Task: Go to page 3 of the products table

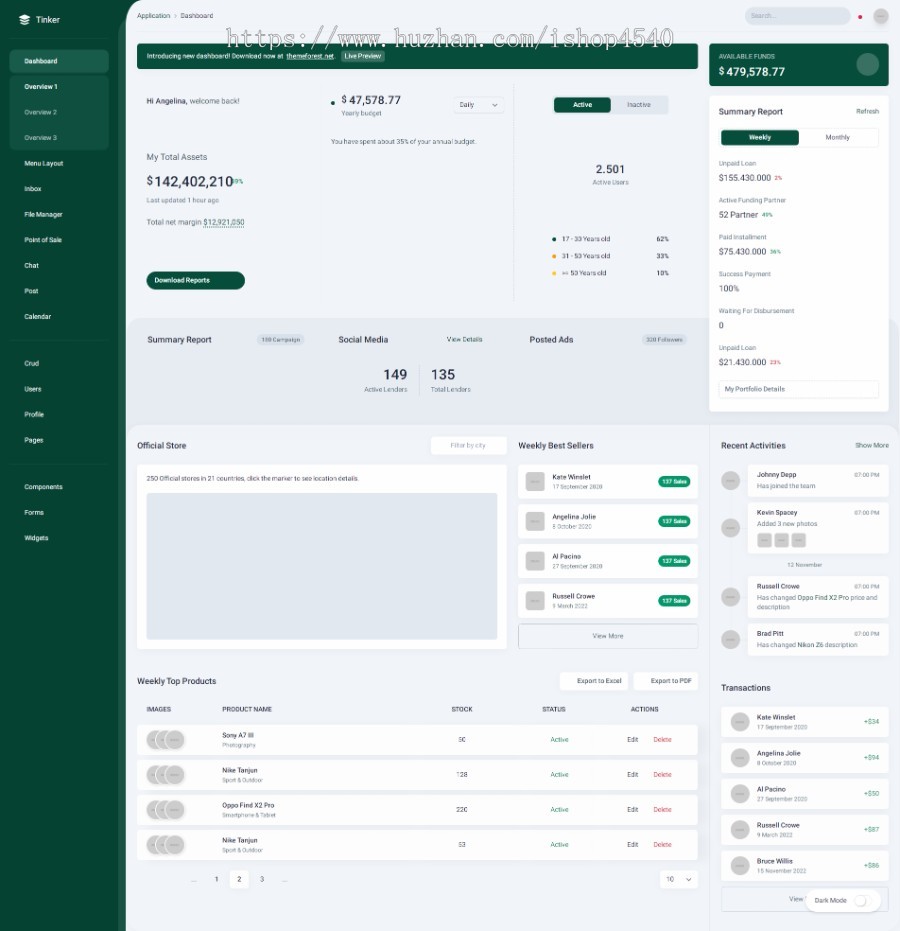Action: click(262, 879)
